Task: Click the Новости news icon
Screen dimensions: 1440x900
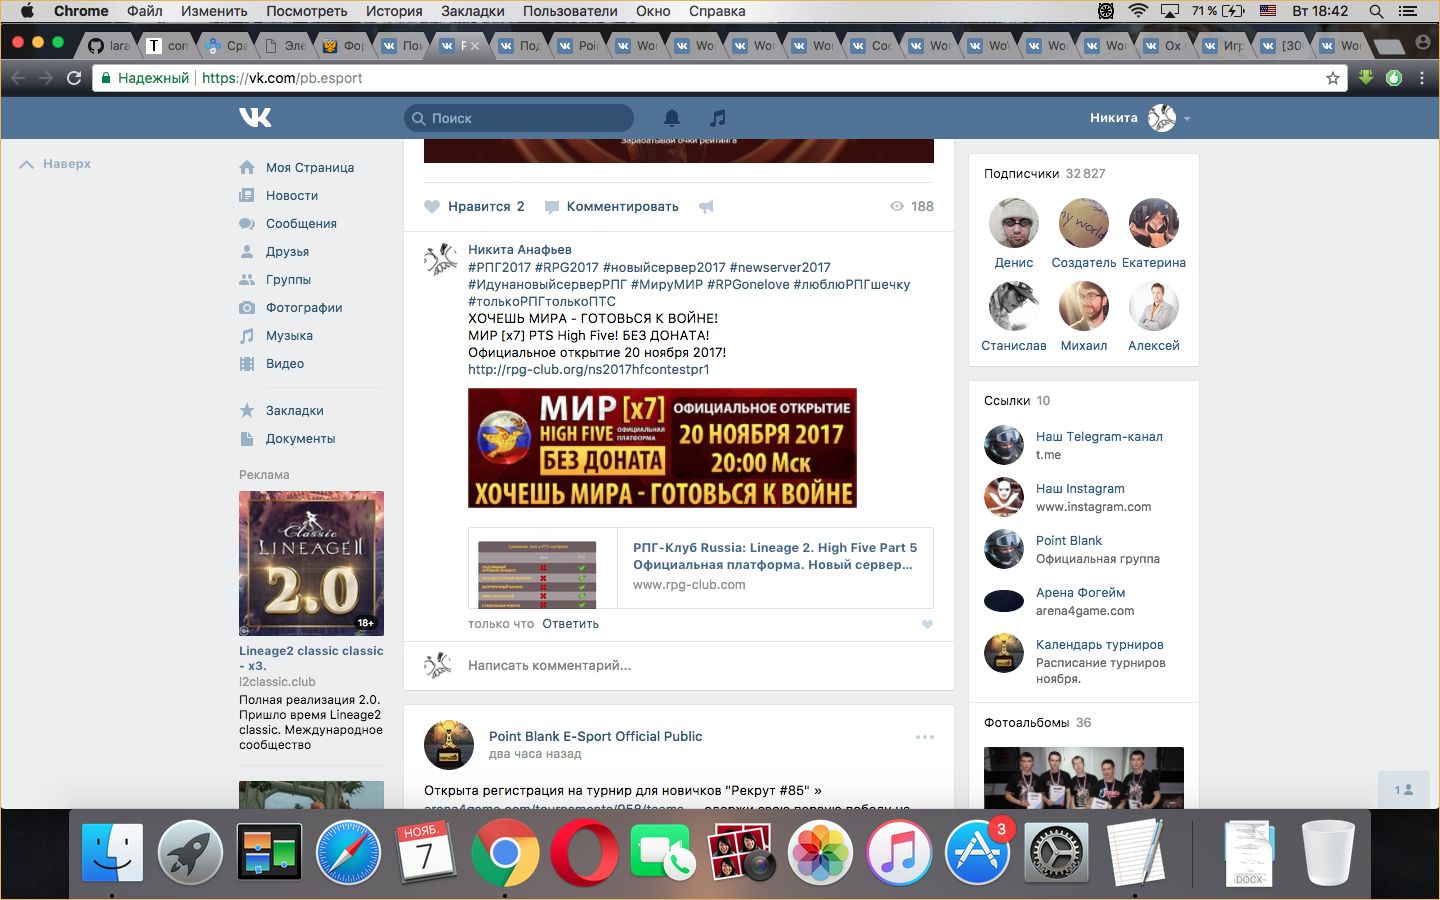Action: pyautogui.click(x=247, y=196)
